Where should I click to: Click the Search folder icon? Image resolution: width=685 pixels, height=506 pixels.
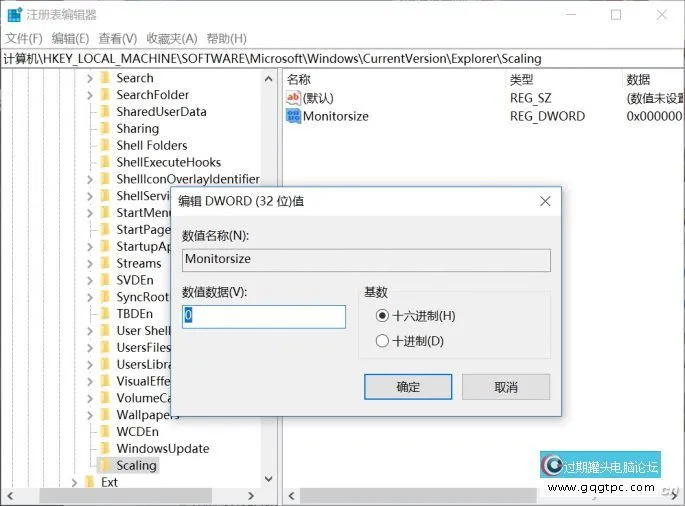click(x=105, y=78)
